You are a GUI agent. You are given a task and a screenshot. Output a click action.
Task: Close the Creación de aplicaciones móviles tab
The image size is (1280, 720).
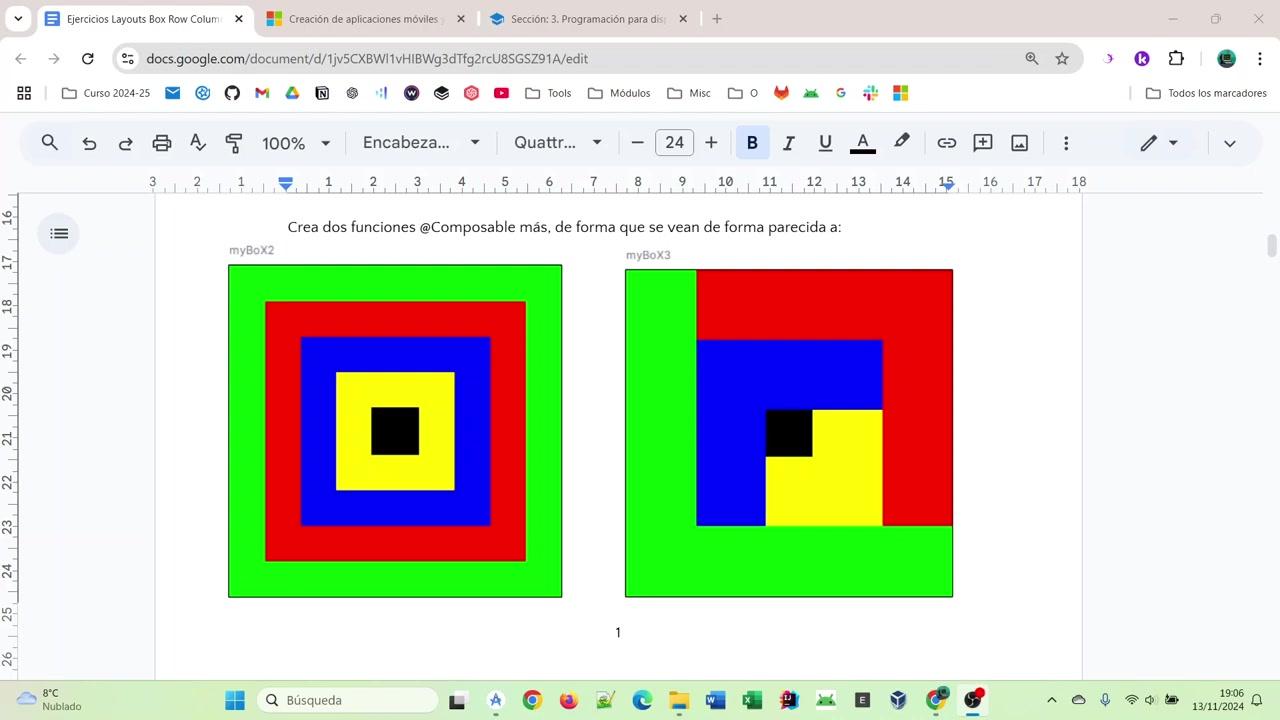click(x=460, y=19)
